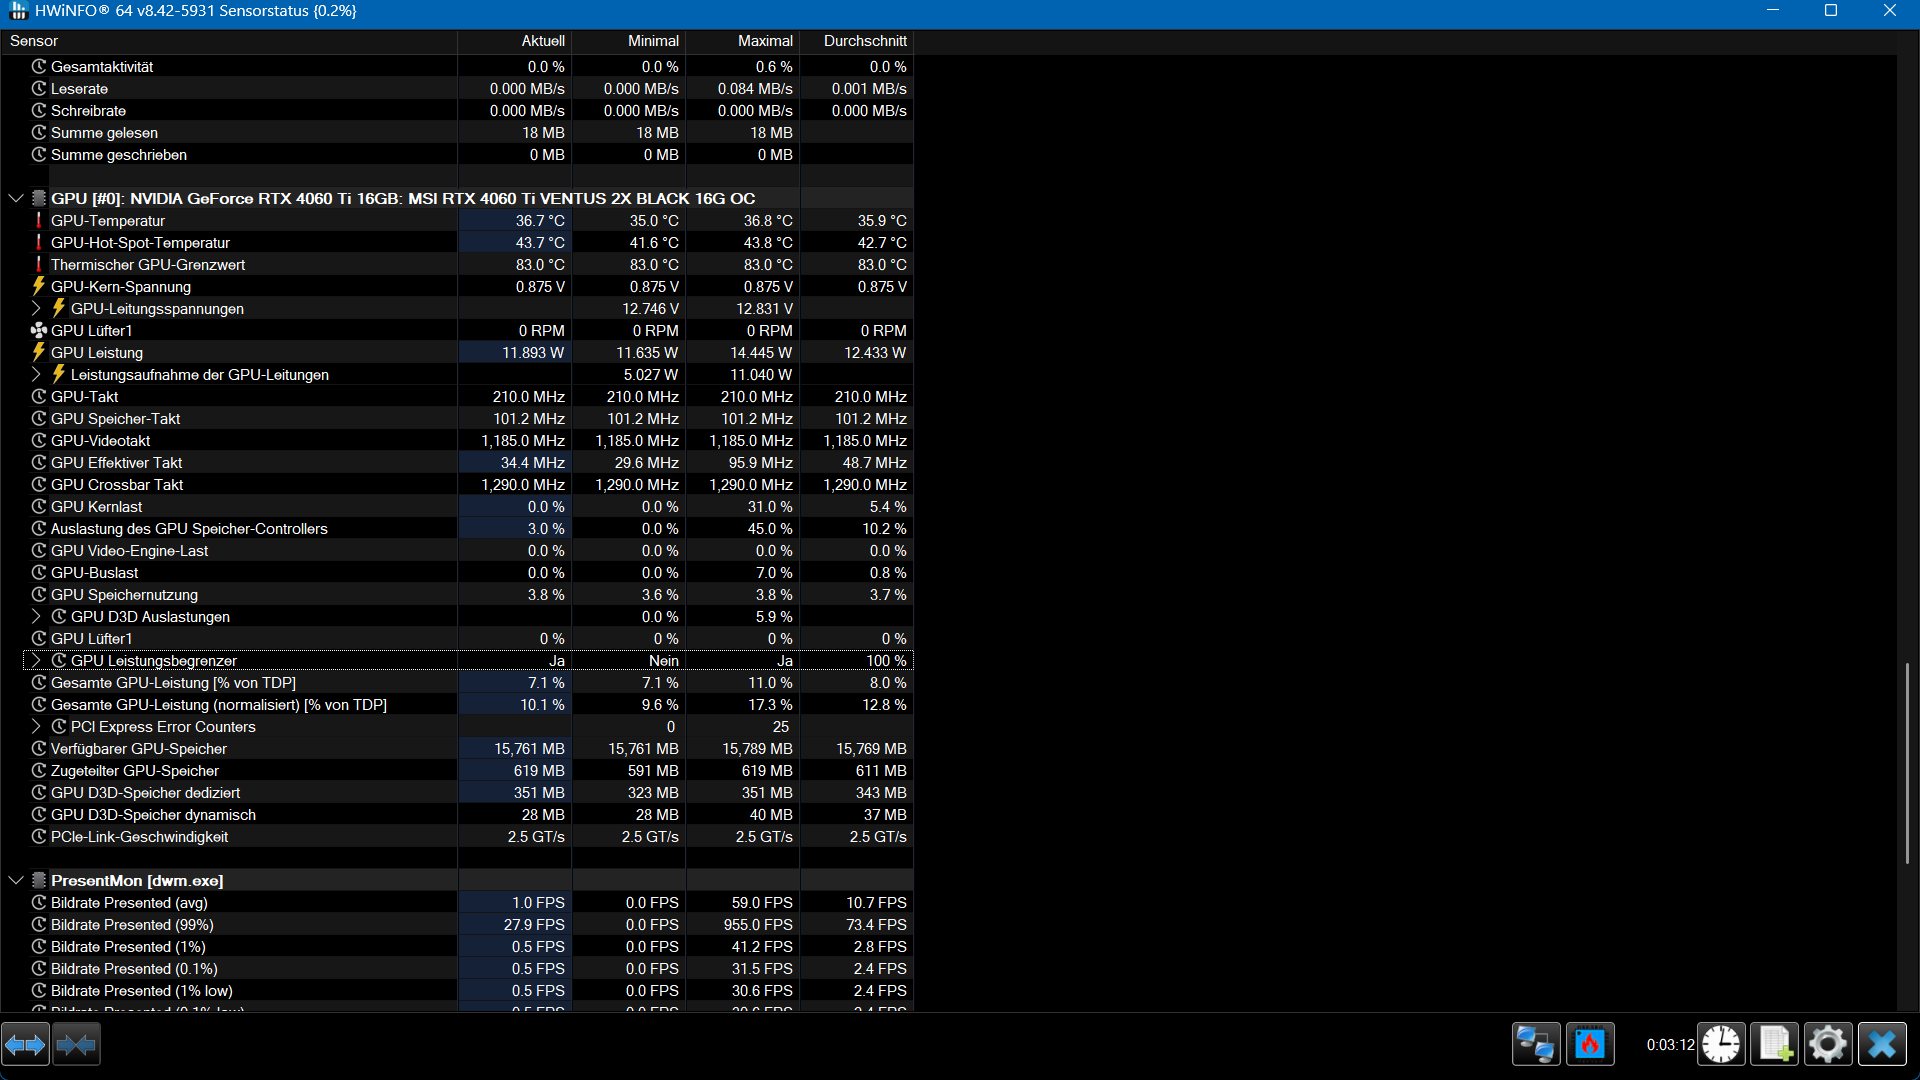The width and height of the screenshot is (1920, 1080).
Task: Click the collapse columns arrows button
Action: coord(76,1045)
